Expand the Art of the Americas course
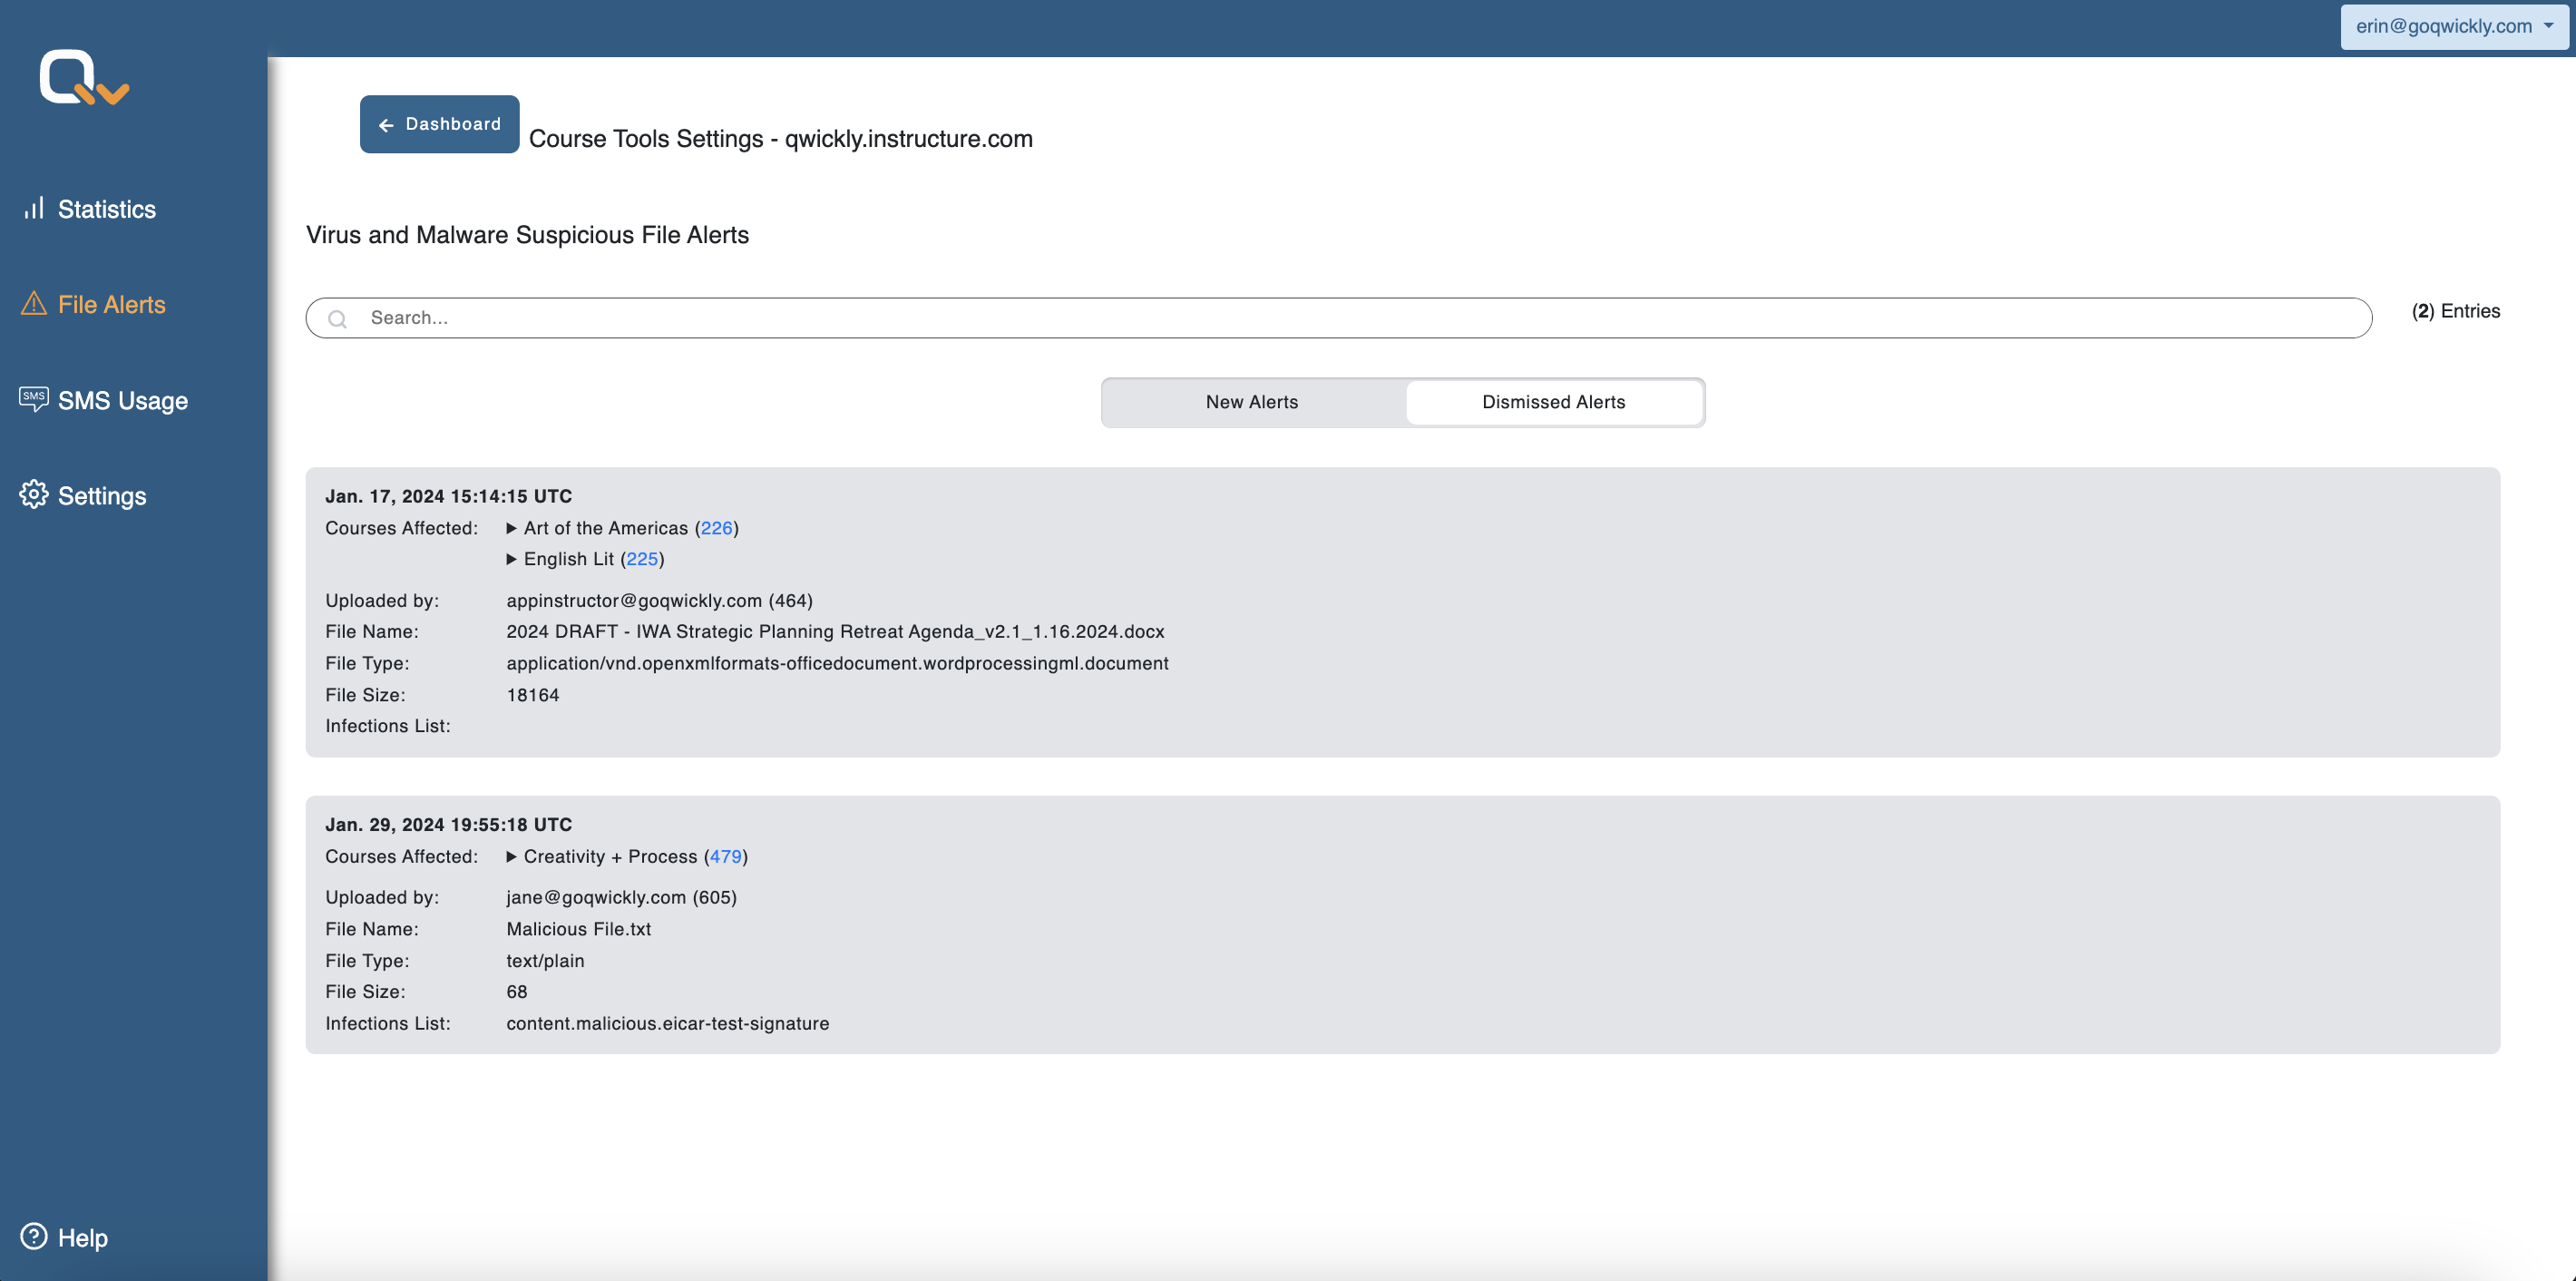The image size is (2576, 1281). (512, 528)
